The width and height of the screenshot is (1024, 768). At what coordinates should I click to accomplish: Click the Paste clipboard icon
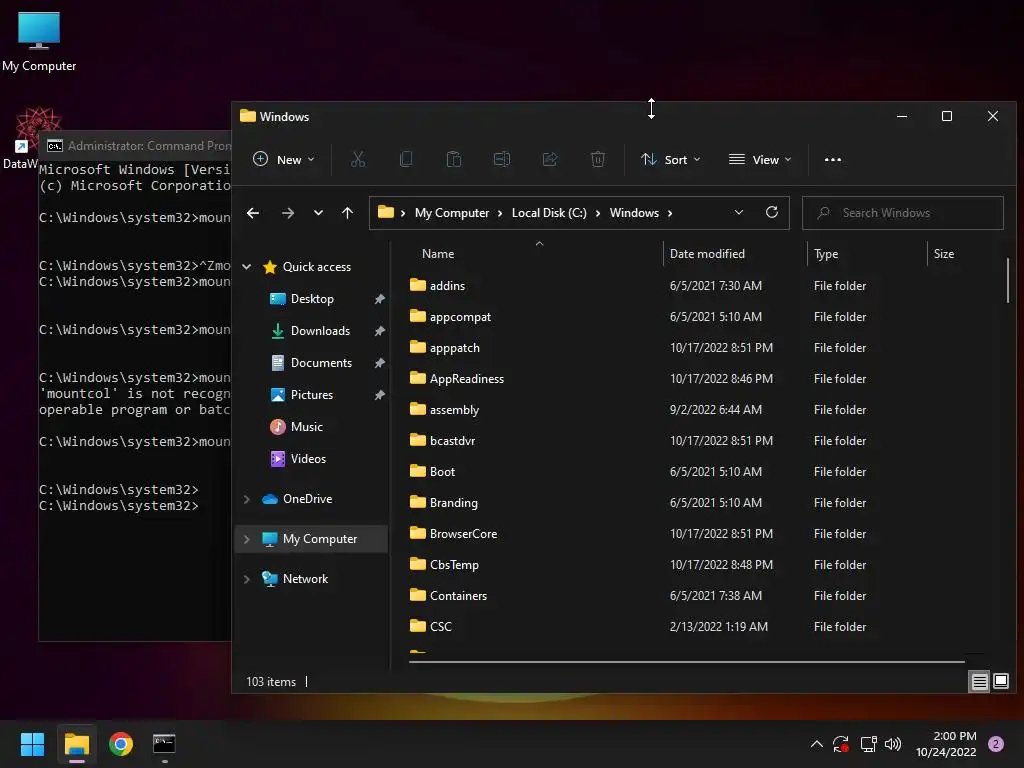454,159
